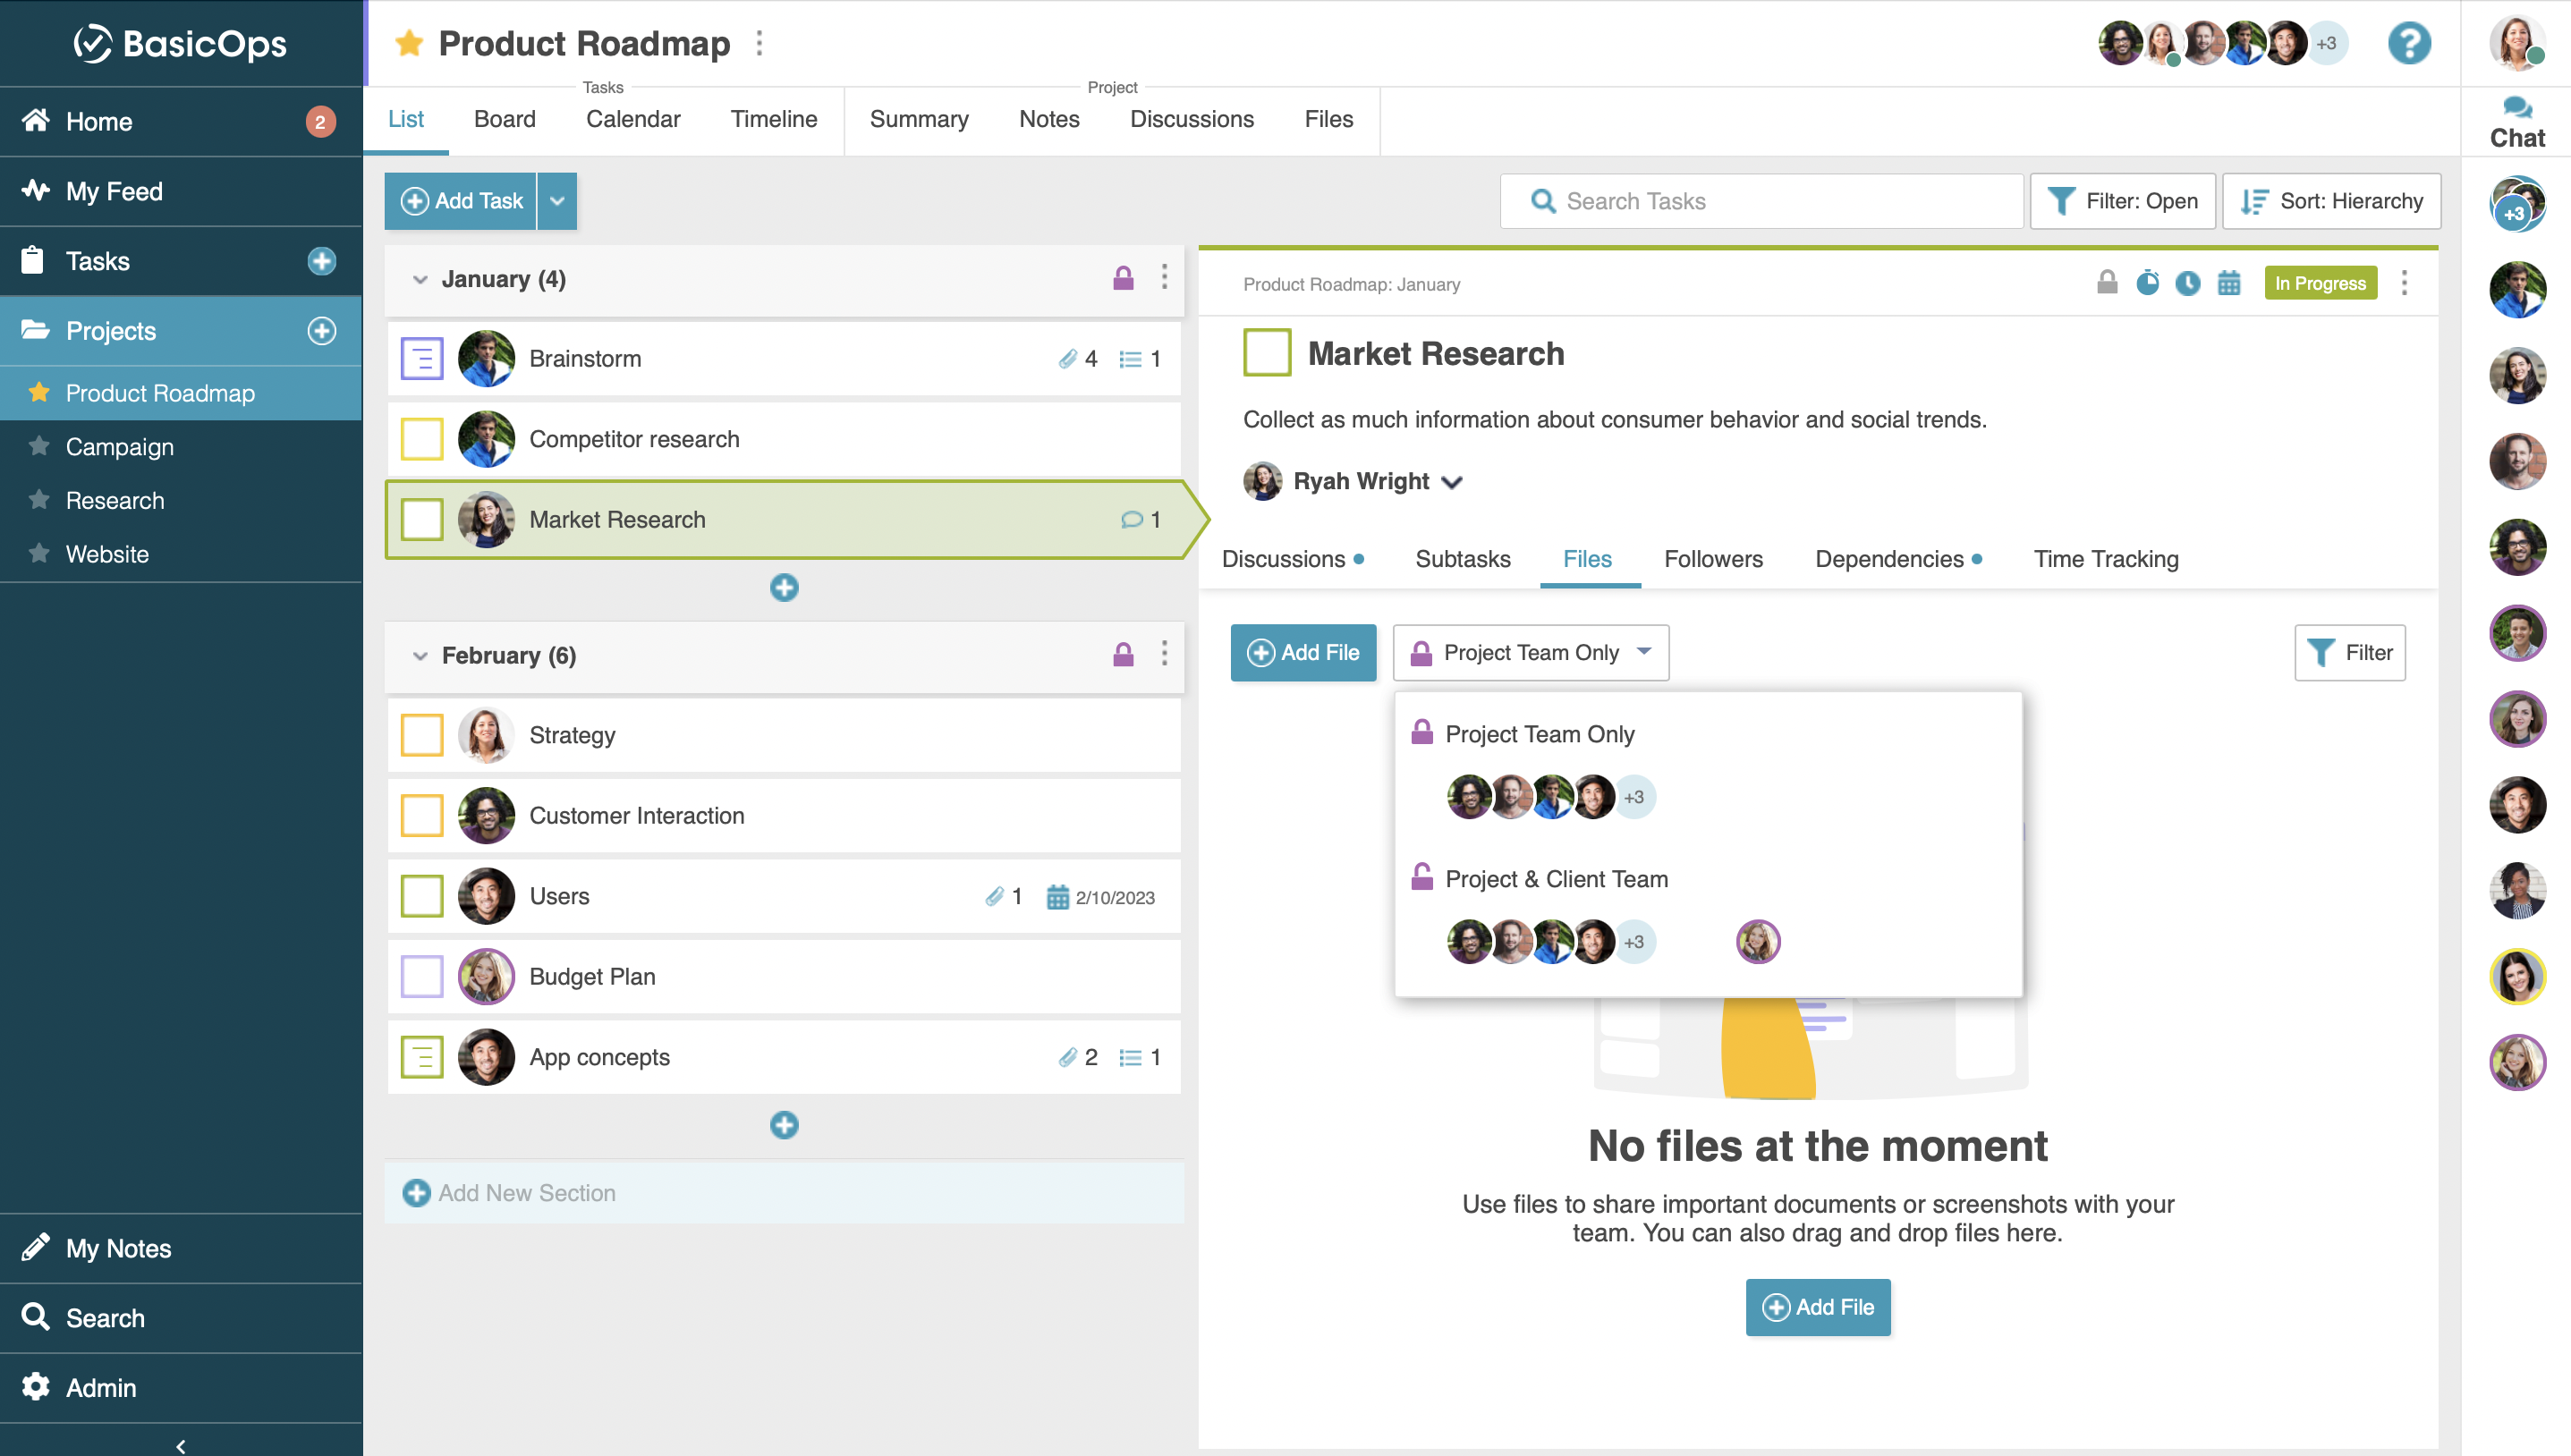Click the comment bubble on Market Research row
2571x1456 pixels.
click(x=1131, y=520)
